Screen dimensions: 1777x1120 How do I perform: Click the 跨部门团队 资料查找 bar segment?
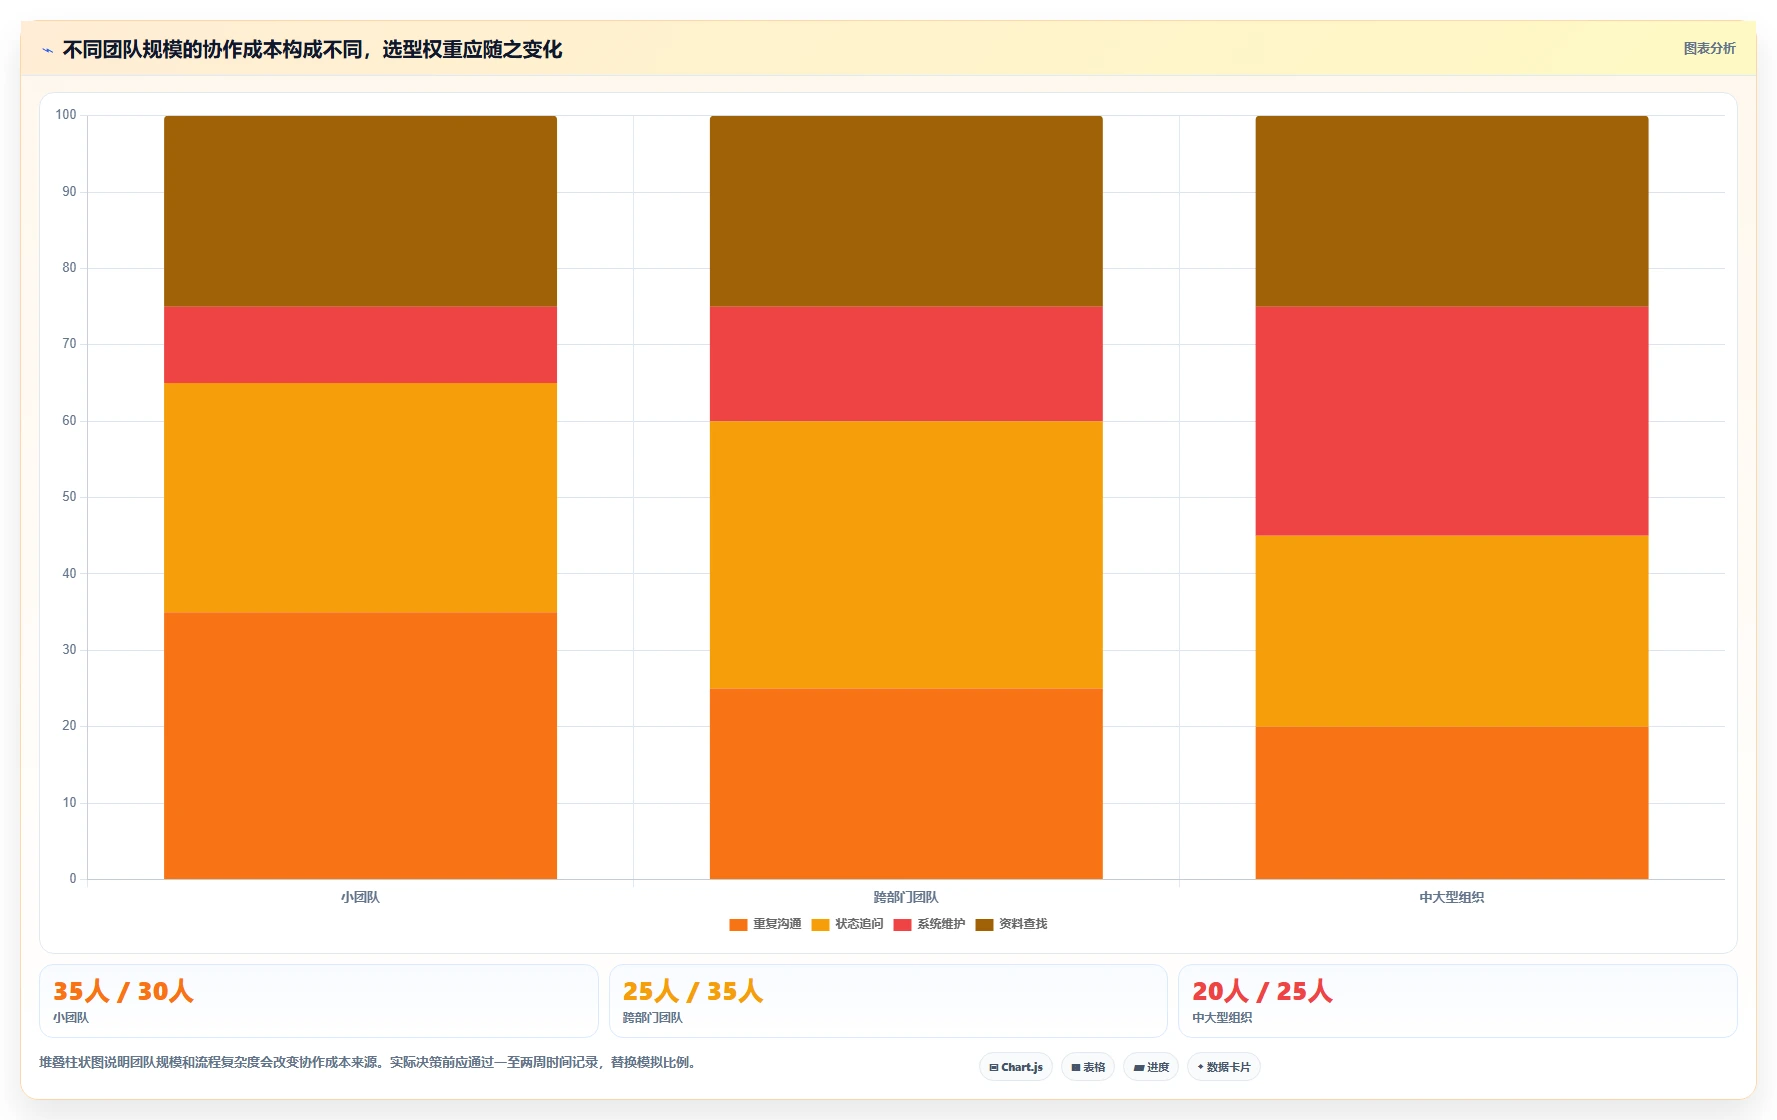906,211
